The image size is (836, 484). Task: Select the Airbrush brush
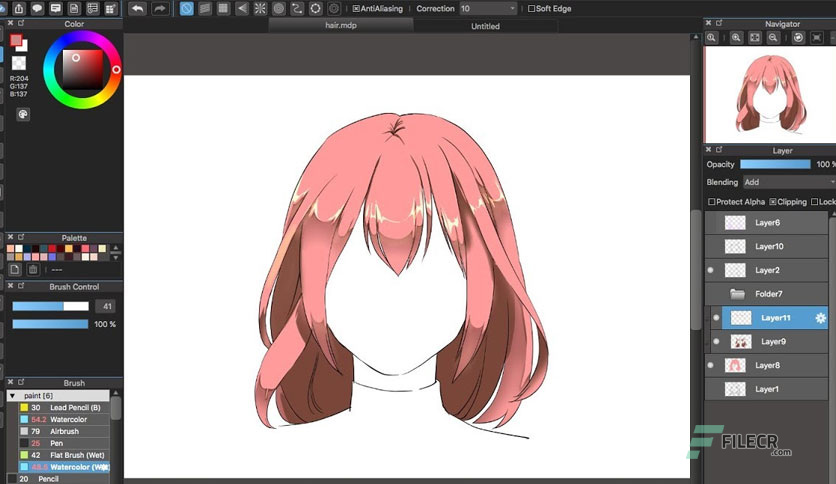pyautogui.click(x=64, y=431)
